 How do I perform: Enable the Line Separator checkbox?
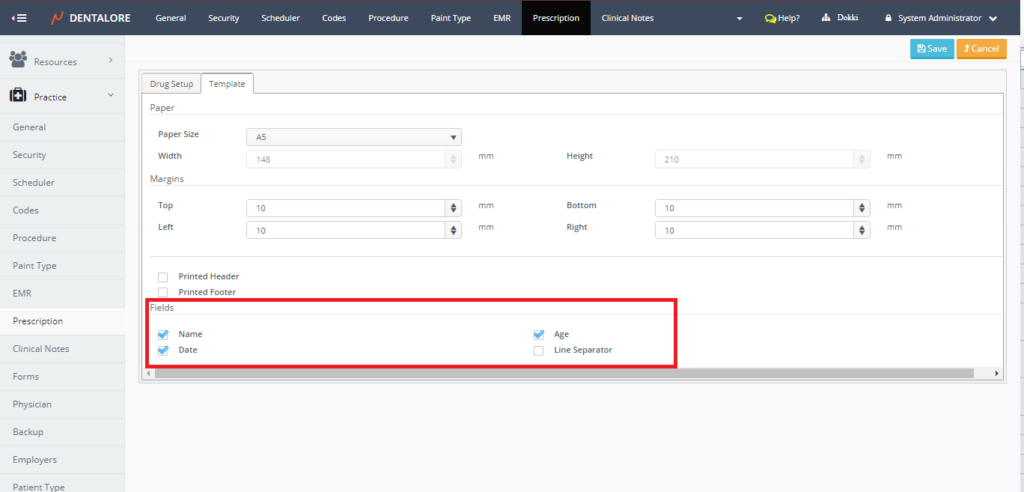(x=539, y=350)
